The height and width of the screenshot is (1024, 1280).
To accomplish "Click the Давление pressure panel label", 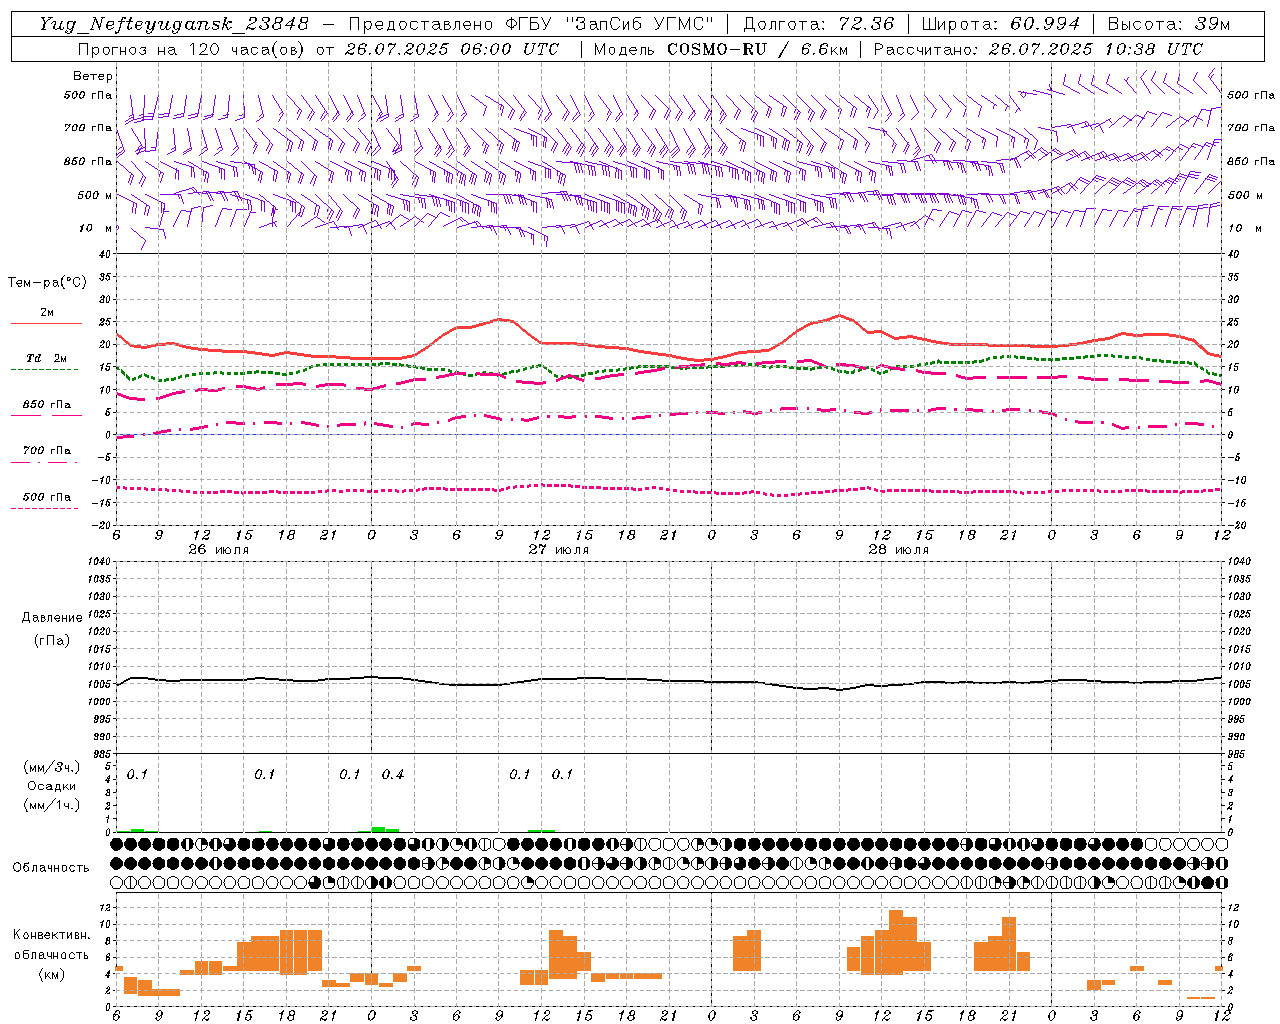I will tap(52, 618).
